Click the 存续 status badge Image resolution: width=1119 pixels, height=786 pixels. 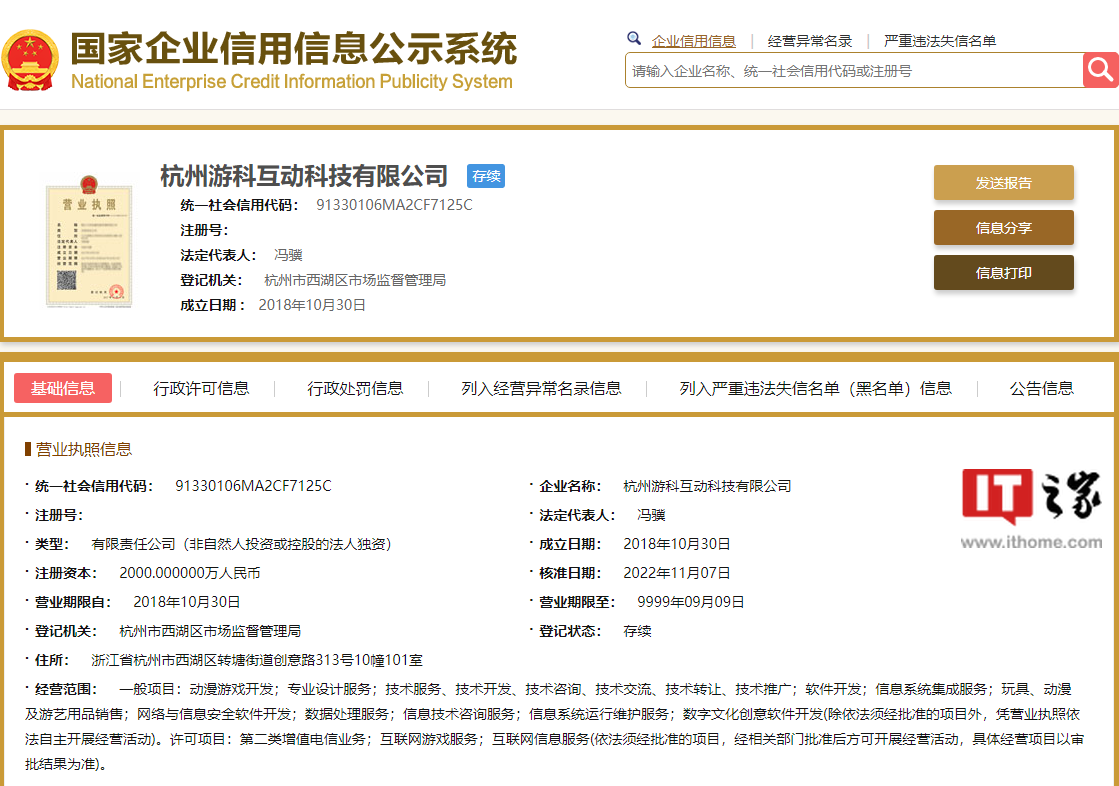point(485,176)
